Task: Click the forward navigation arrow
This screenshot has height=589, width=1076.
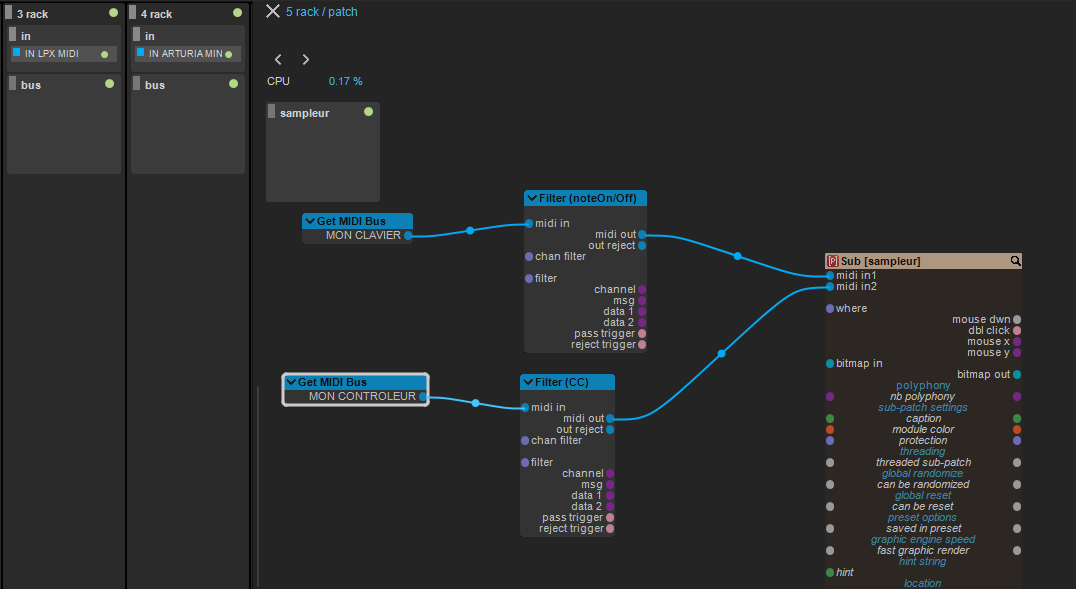Action: 306,60
